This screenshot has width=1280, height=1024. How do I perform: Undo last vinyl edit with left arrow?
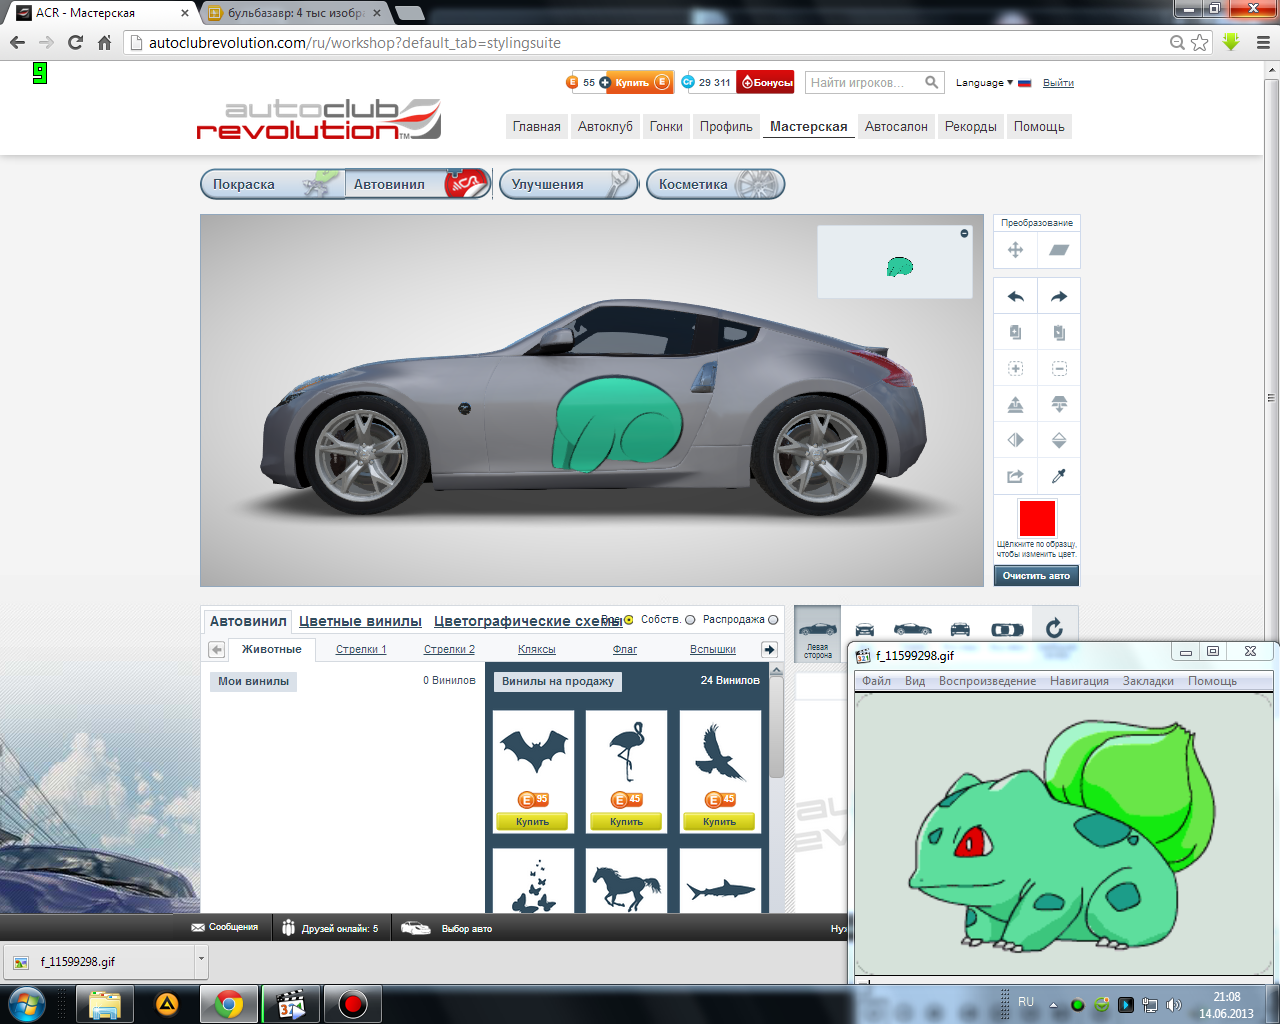click(1015, 297)
